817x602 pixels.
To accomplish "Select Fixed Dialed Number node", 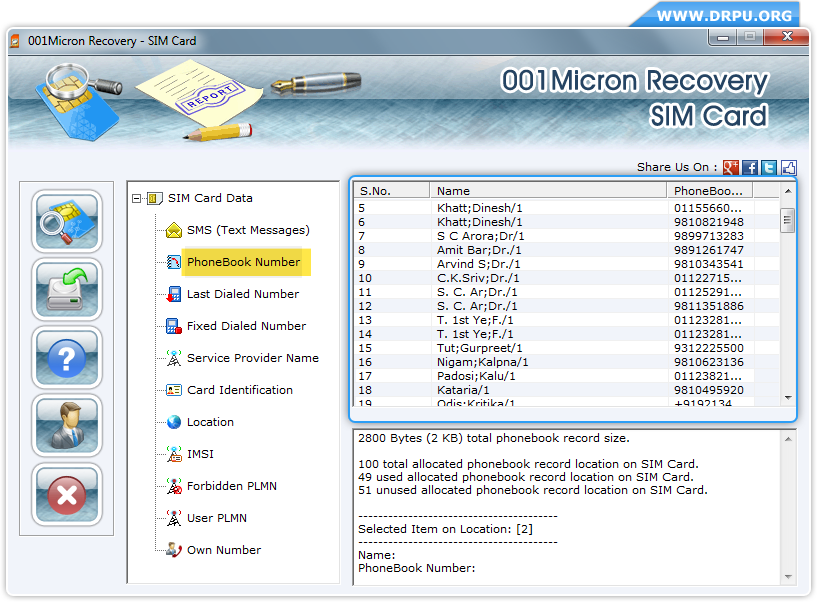I will [x=246, y=326].
